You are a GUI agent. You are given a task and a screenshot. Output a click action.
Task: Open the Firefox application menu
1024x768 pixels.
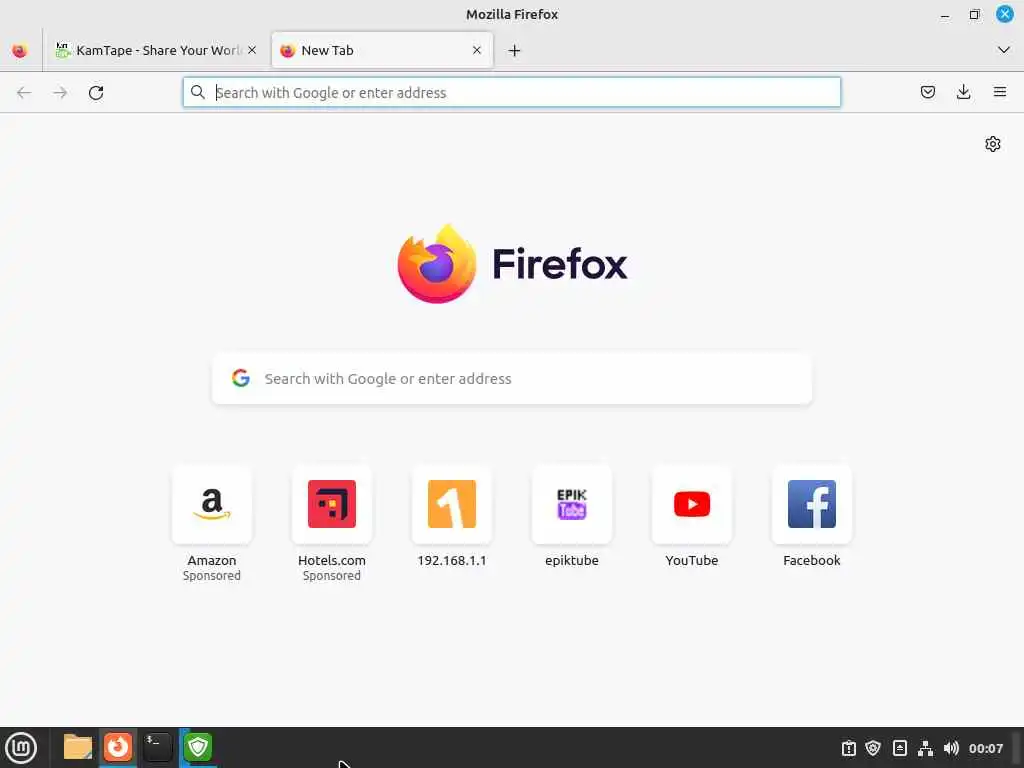coord(1000,92)
